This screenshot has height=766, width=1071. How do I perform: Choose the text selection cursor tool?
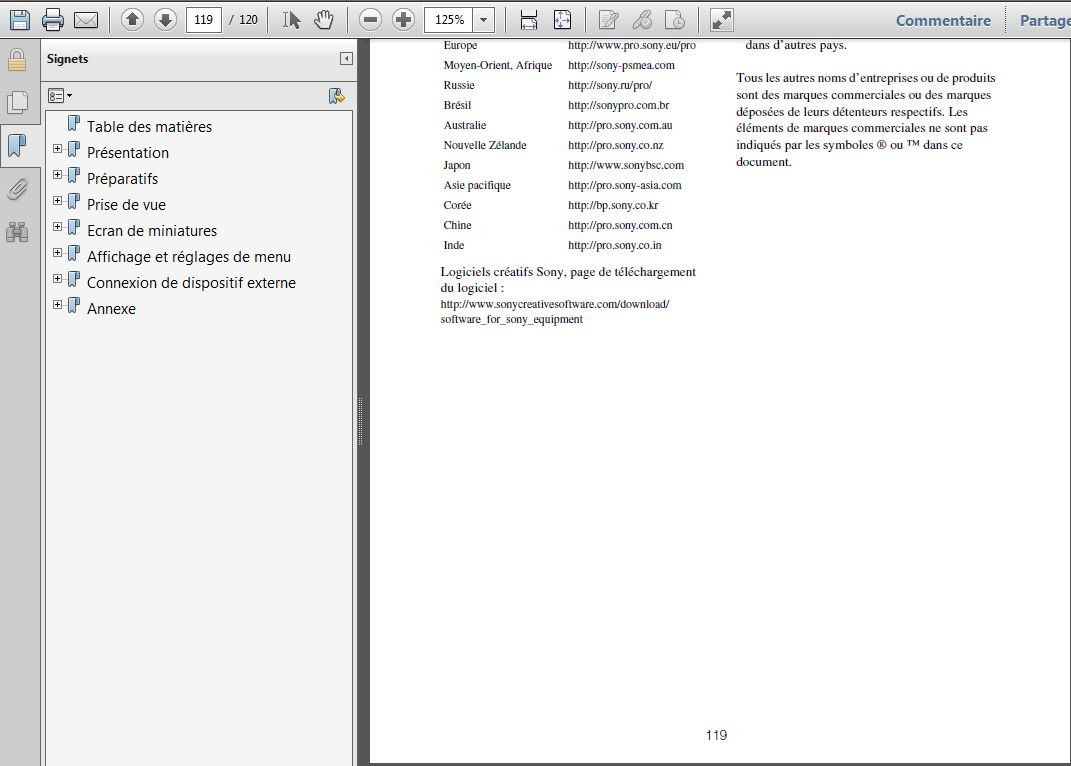pos(292,20)
